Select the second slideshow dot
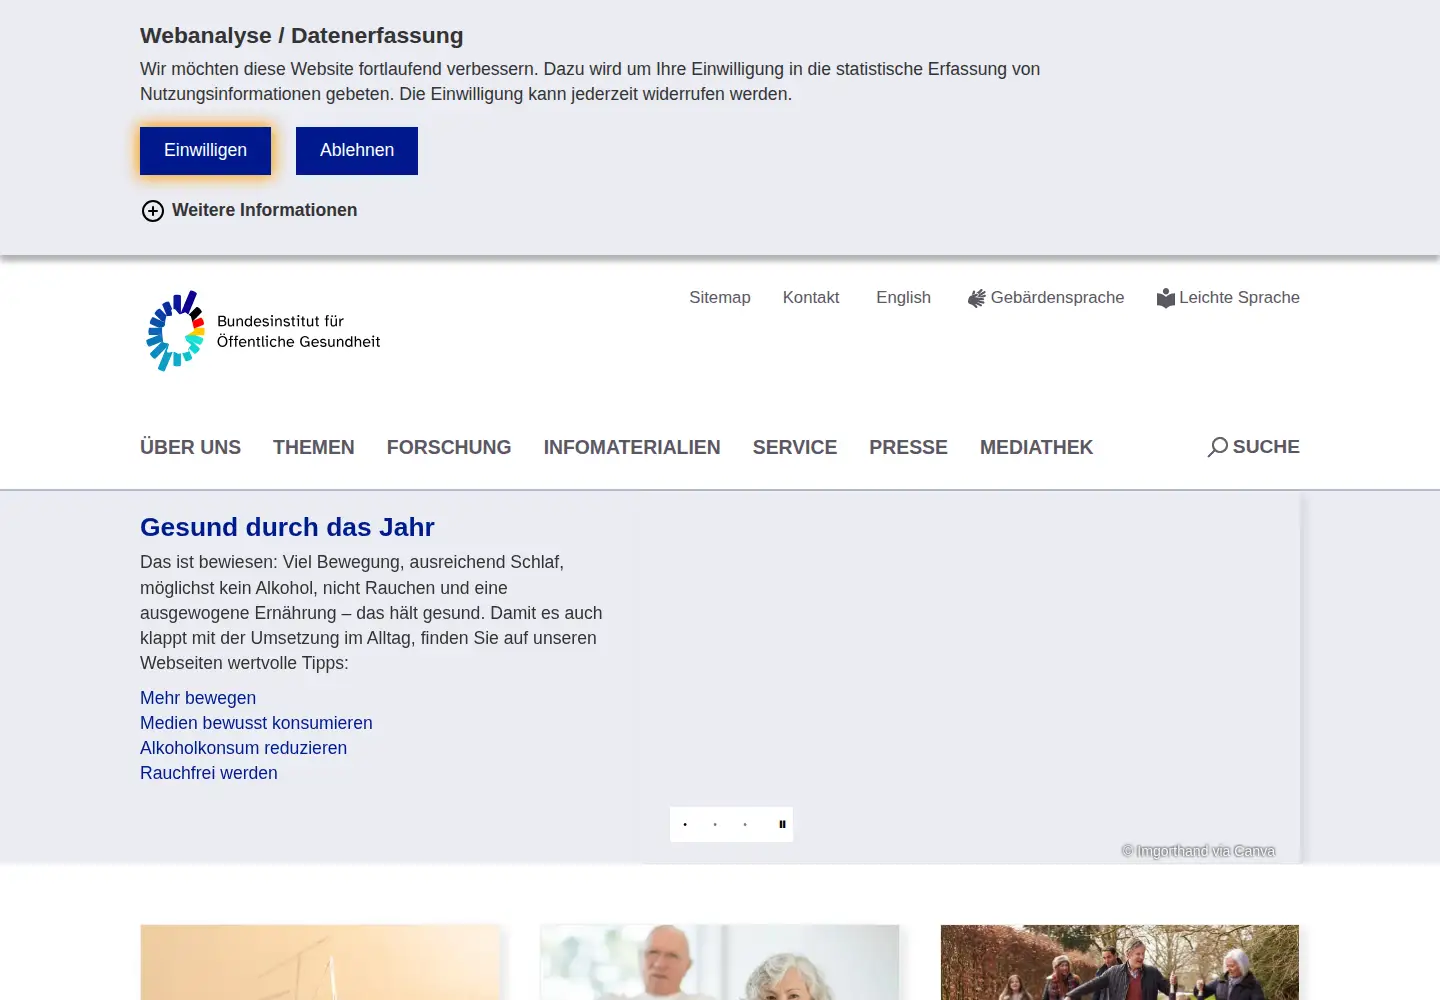 pos(715,824)
